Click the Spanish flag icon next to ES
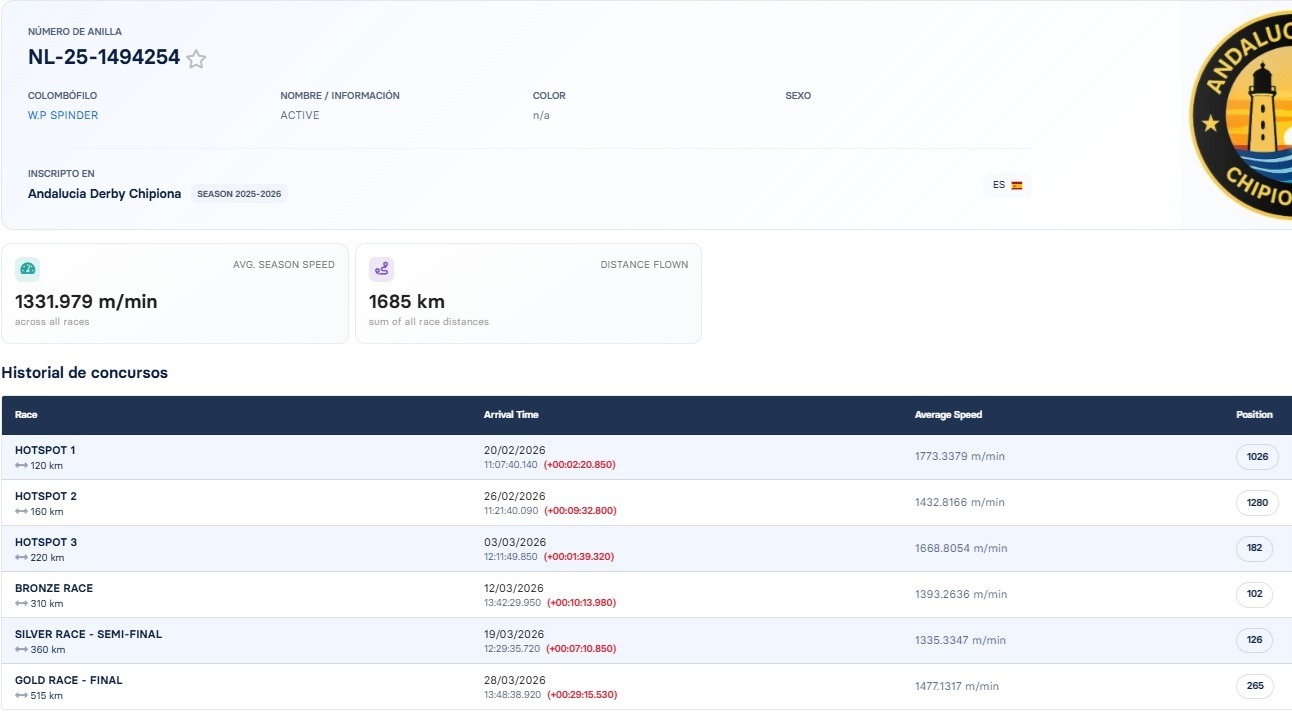 pos(1016,185)
